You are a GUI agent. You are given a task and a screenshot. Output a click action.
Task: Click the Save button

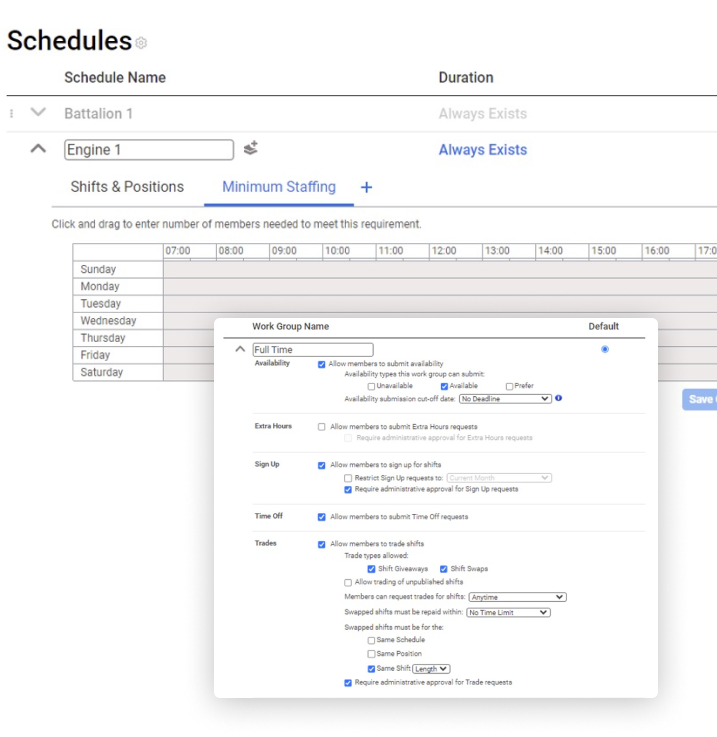(x=700, y=399)
